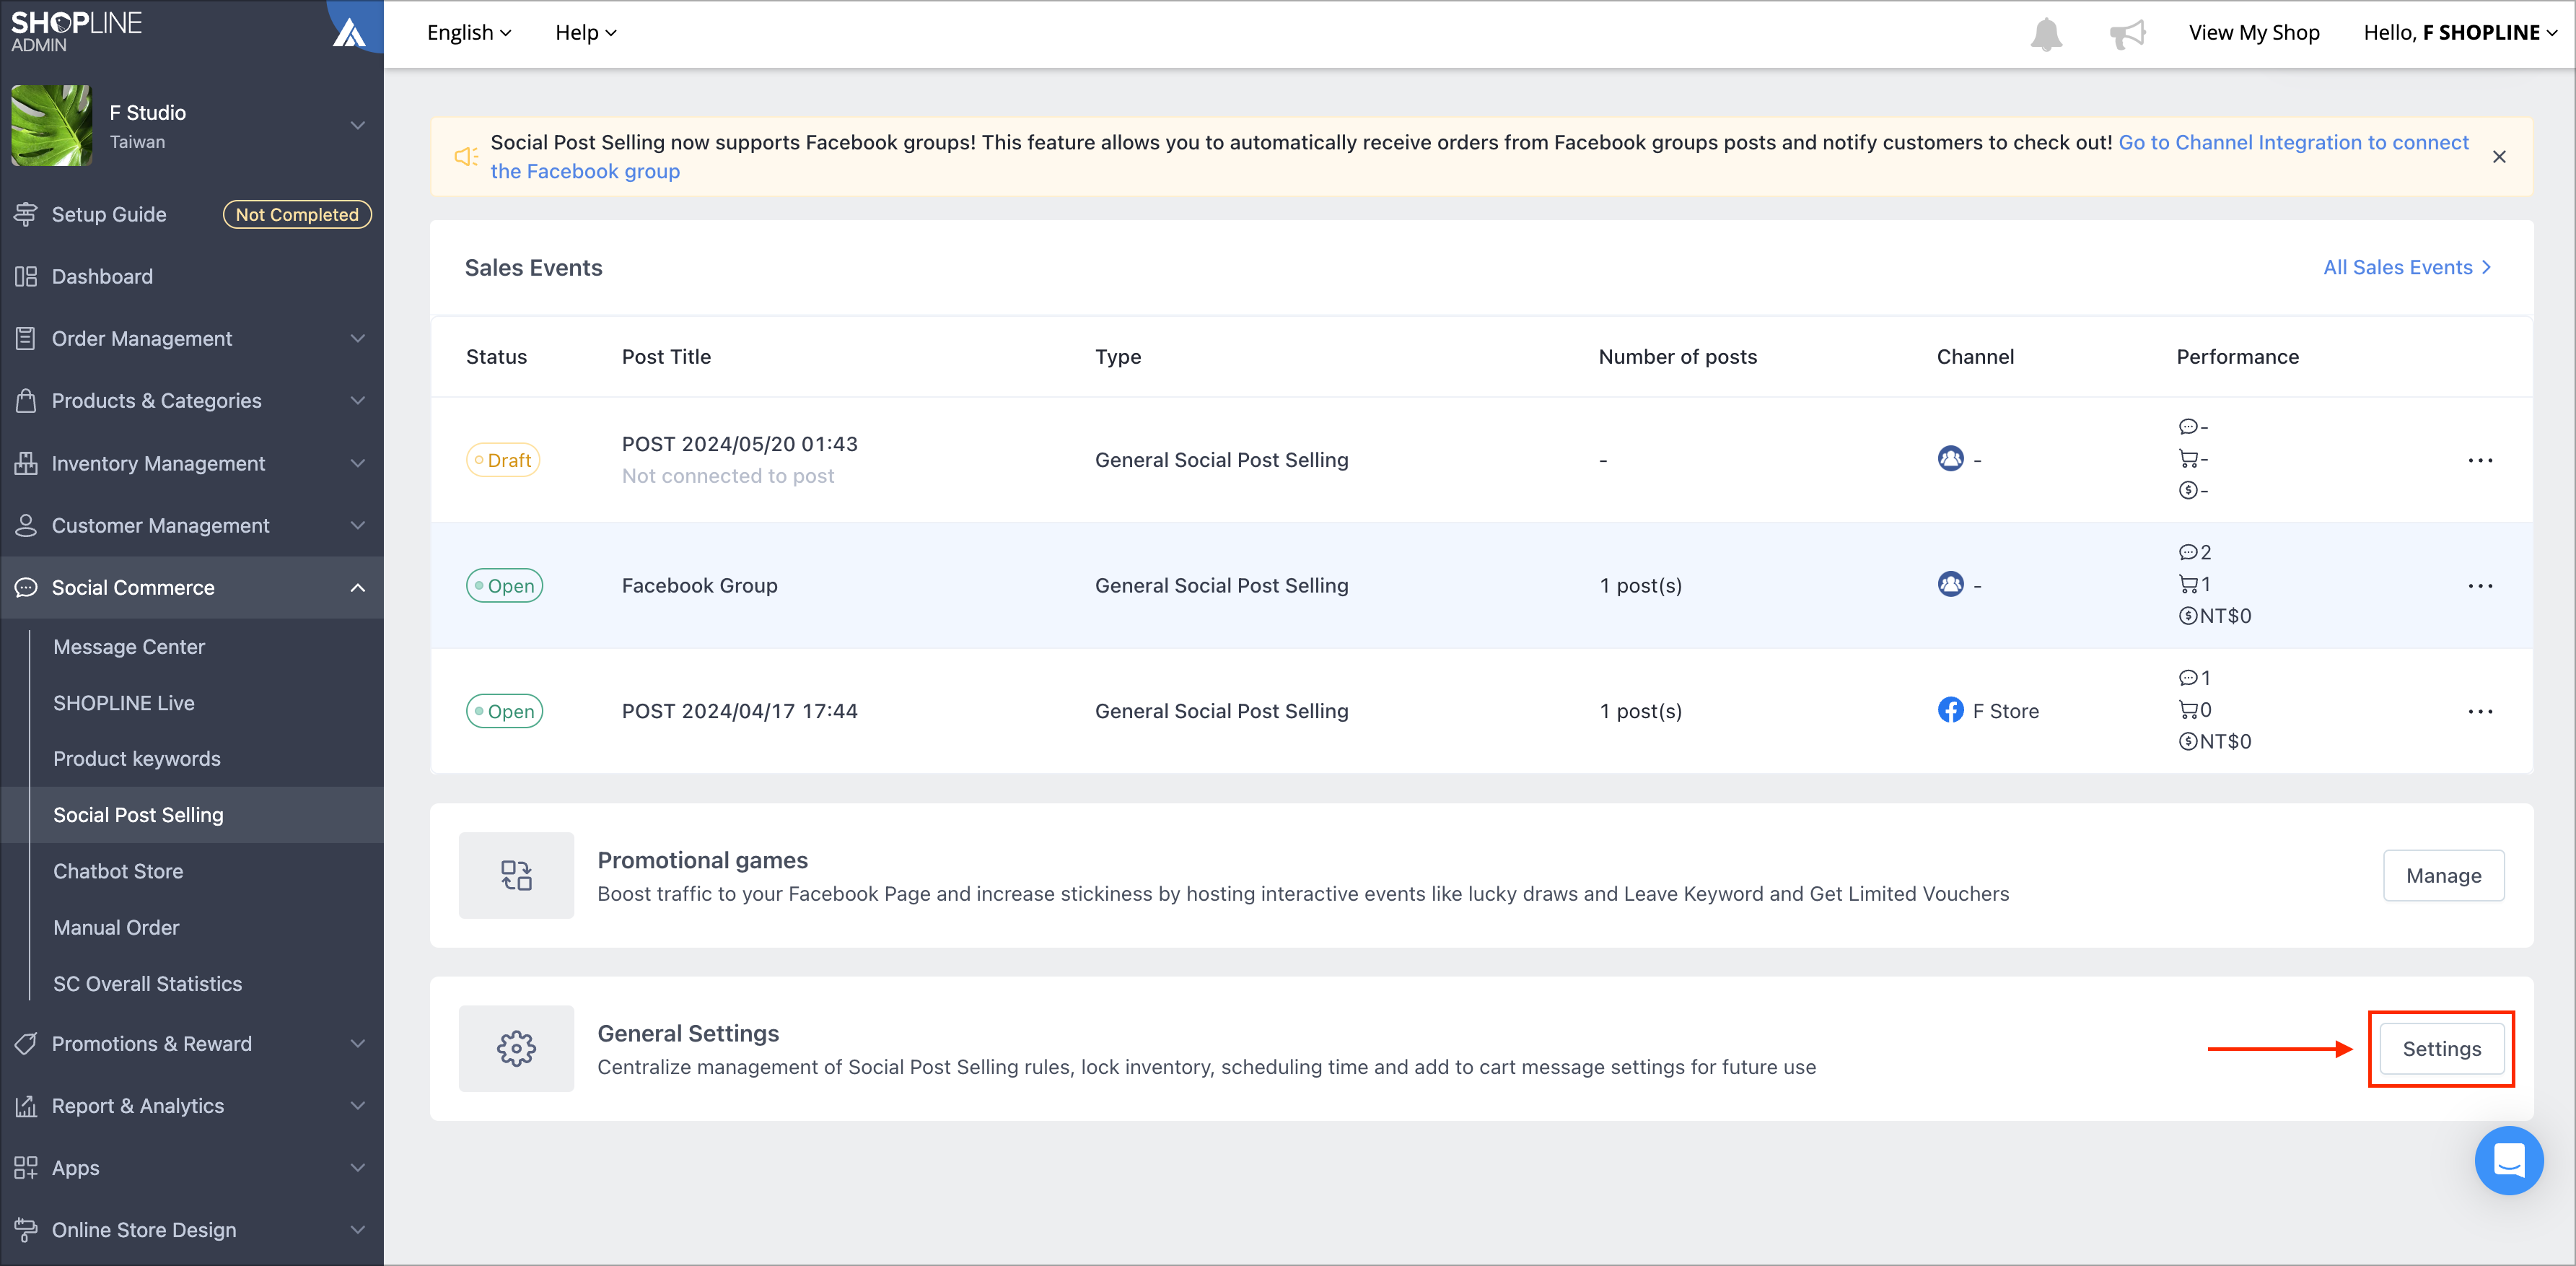Screen dimensions: 2576x1266
Task: Open post titled POST 2024/05/20 01:43
Action: [x=739, y=443]
